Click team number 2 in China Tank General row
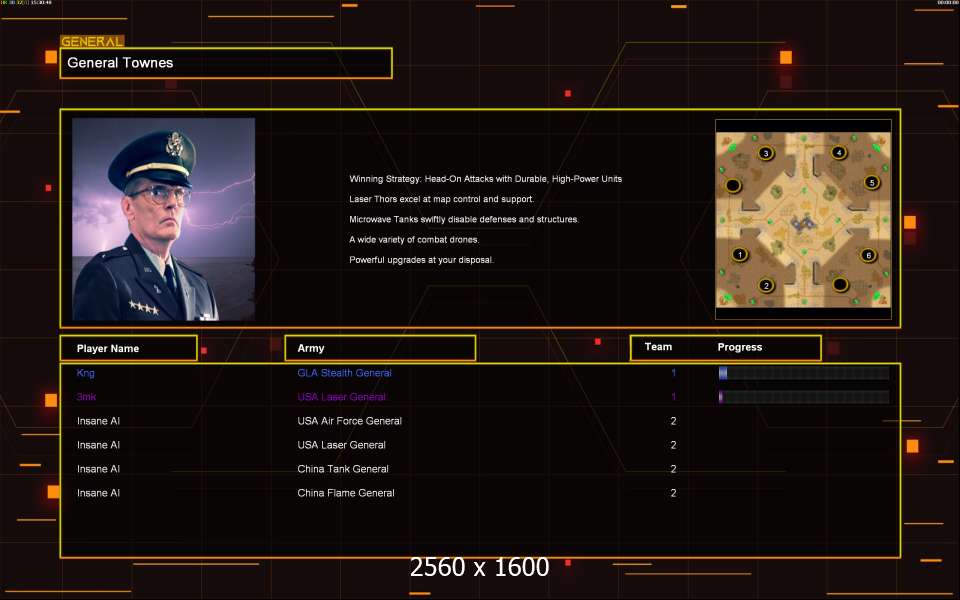This screenshot has height=600, width=960. coord(673,469)
